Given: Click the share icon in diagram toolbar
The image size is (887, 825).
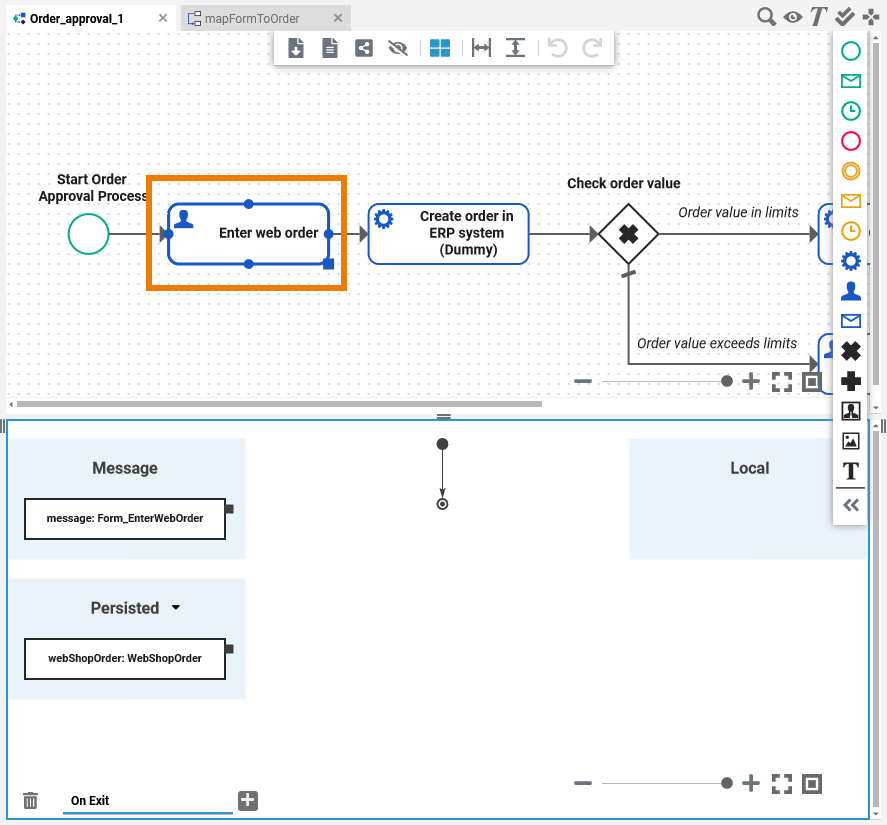Looking at the screenshot, I should click(x=364, y=48).
